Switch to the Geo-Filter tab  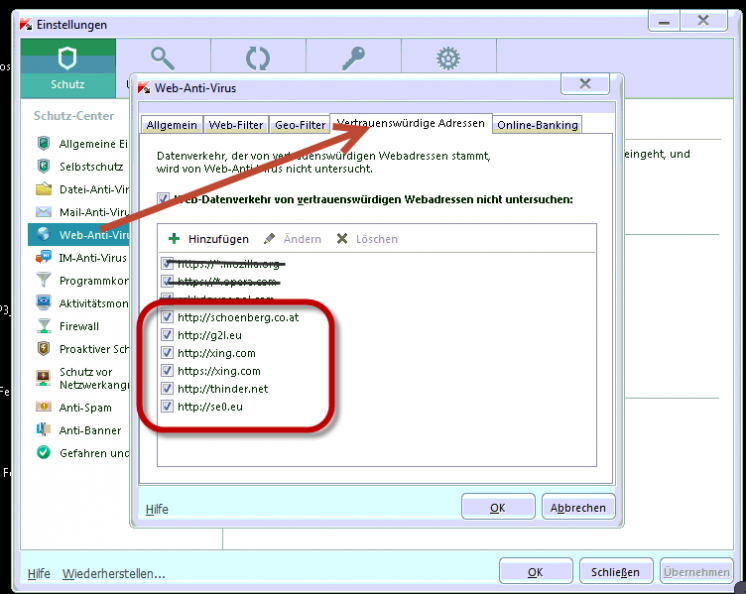point(300,125)
